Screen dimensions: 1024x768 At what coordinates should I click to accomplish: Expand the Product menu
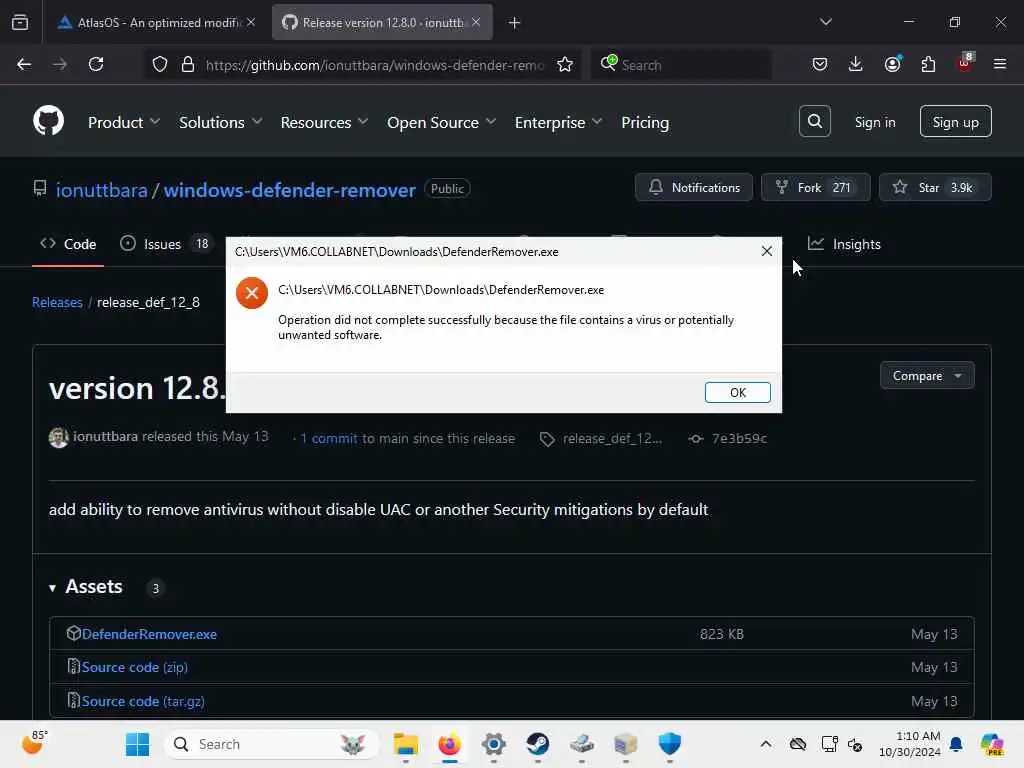tap(123, 122)
